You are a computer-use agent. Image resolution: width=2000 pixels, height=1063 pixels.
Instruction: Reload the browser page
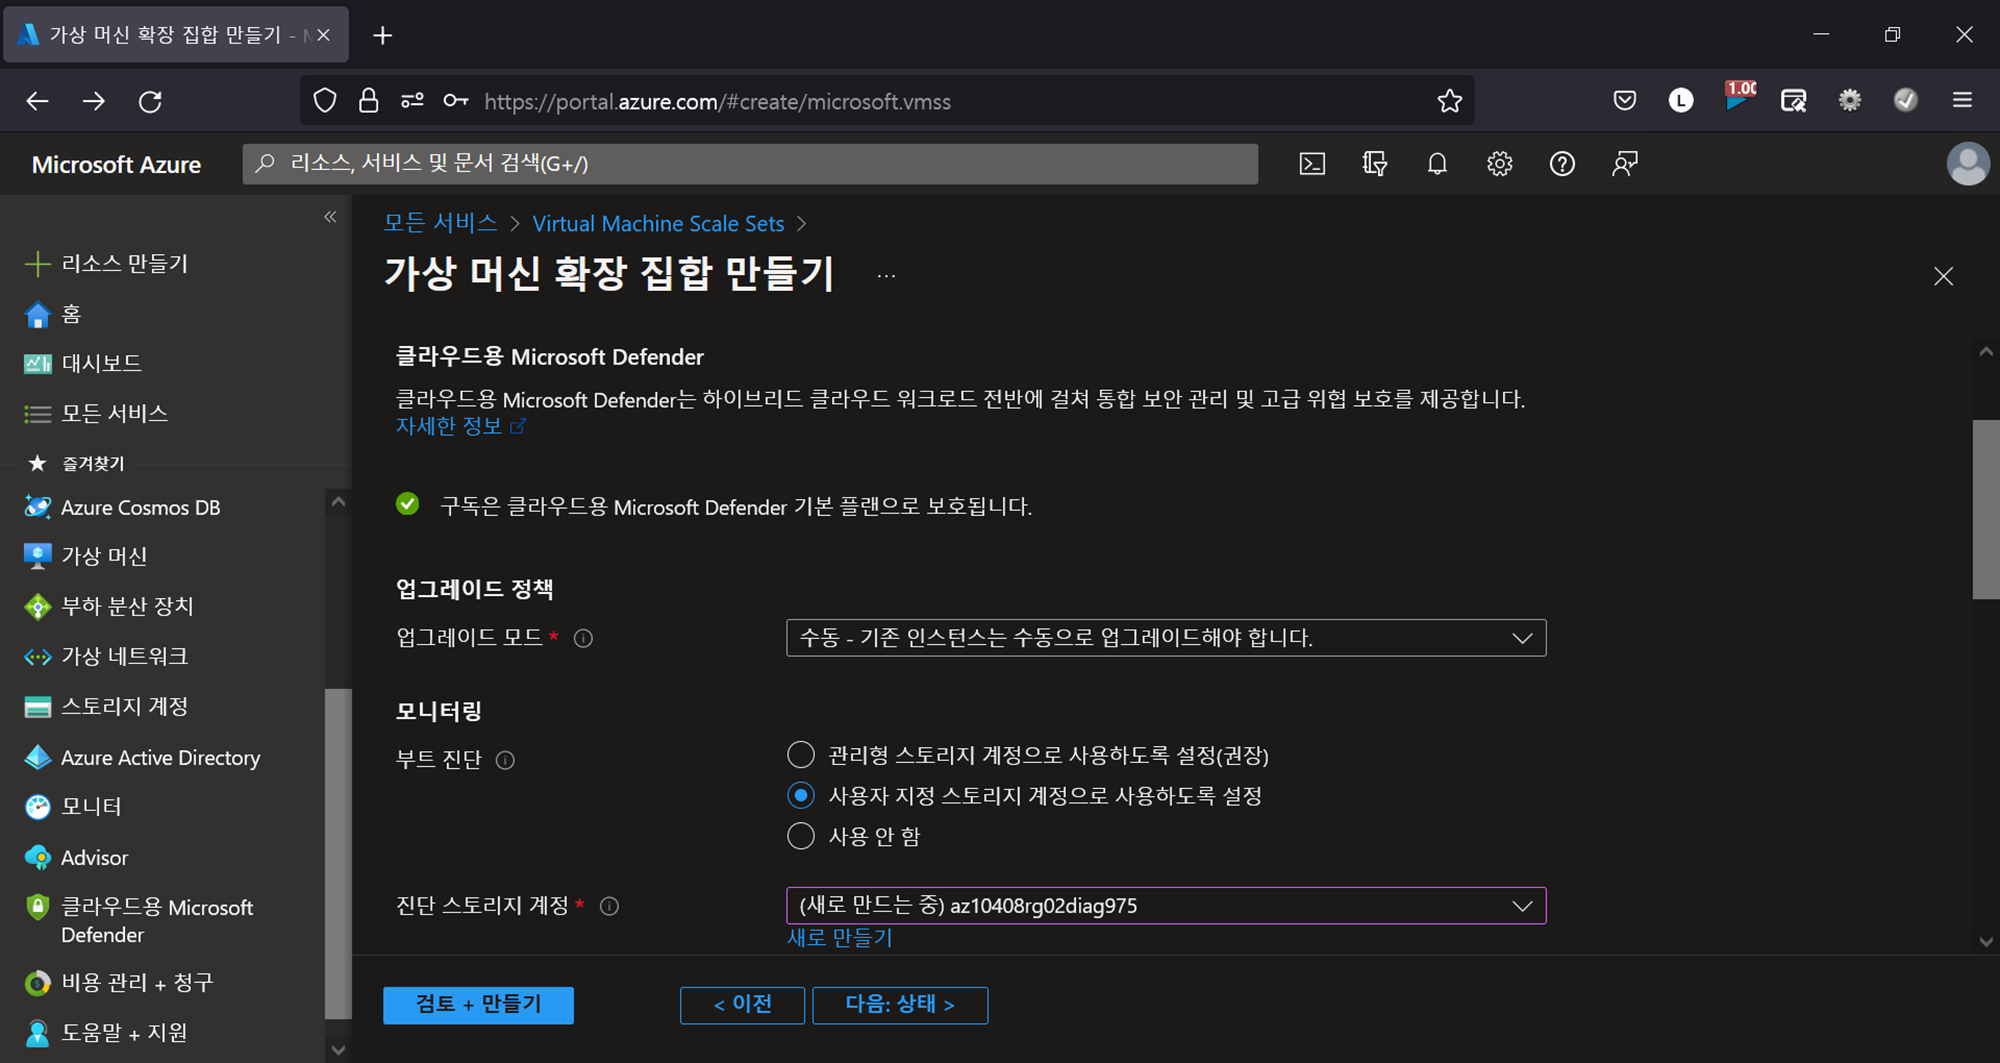coord(150,101)
